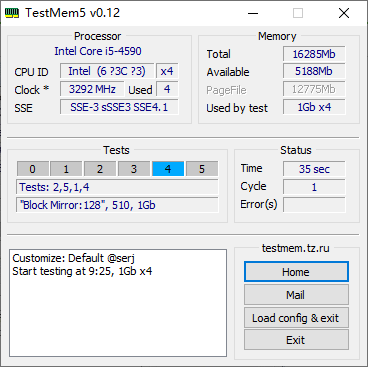Click PageFile 12775Mb field
The width and height of the screenshot is (368, 367).
click(x=314, y=89)
